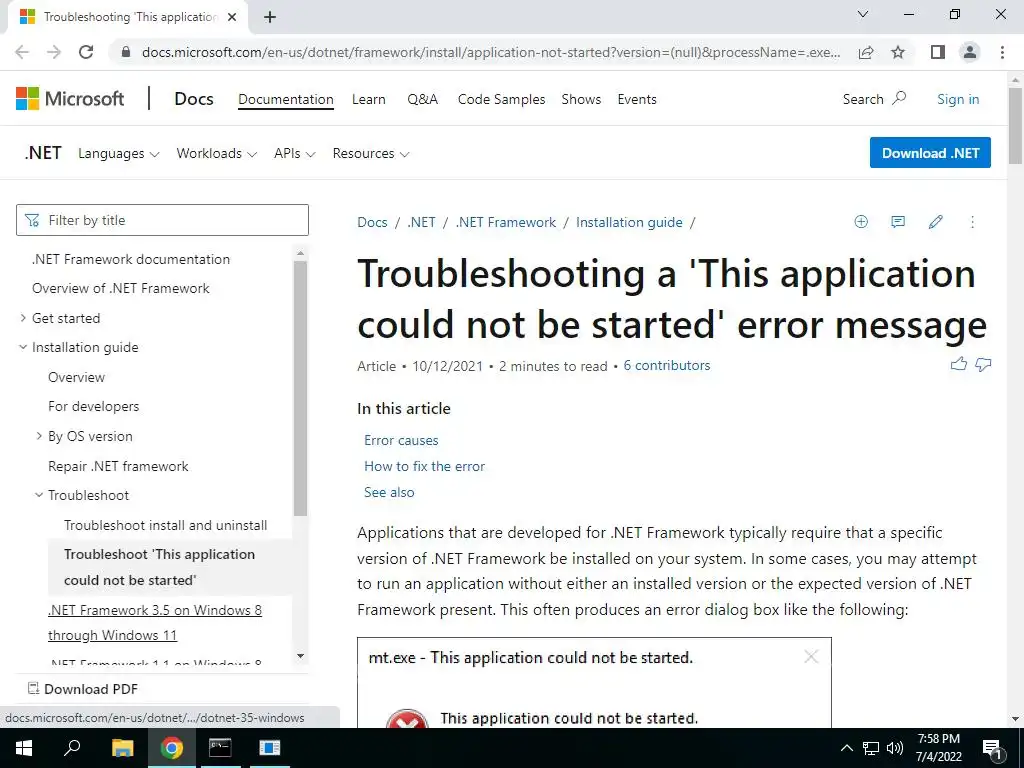Edit this article with pencil icon
Image resolution: width=1024 pixels, height=768 pixels.
pos(936,222)
